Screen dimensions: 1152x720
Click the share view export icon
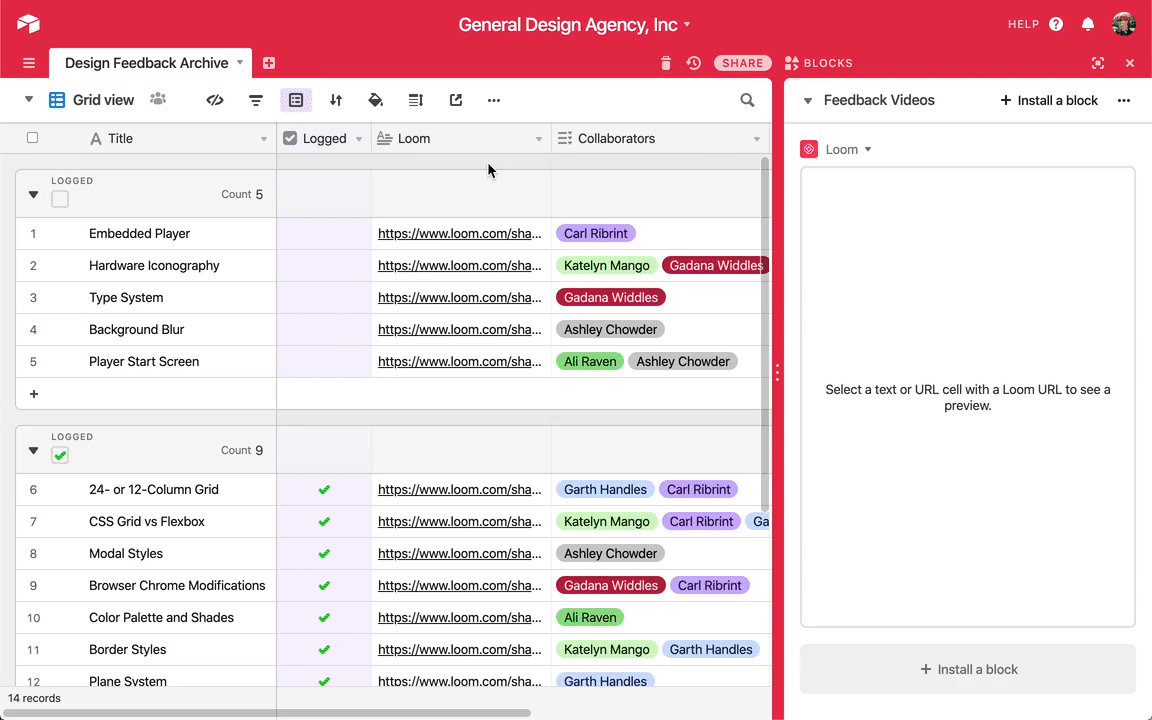[456, 100]
